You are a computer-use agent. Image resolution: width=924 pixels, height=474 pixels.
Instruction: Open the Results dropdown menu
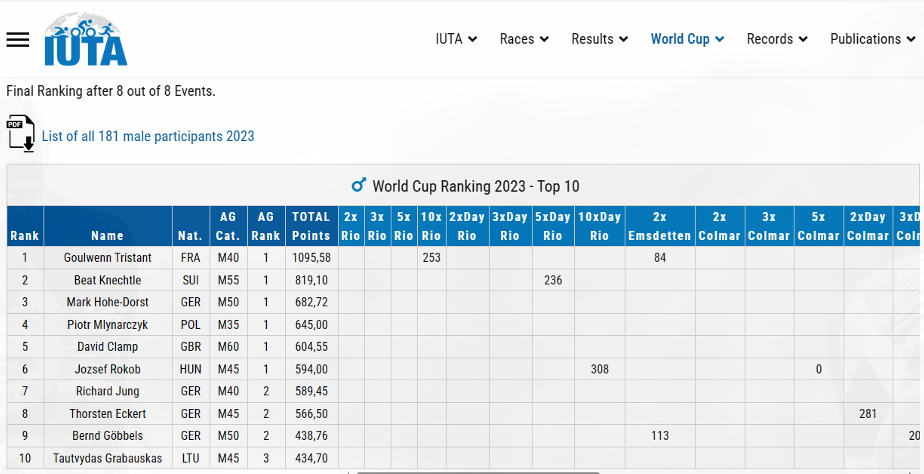(x=599, y=39)
